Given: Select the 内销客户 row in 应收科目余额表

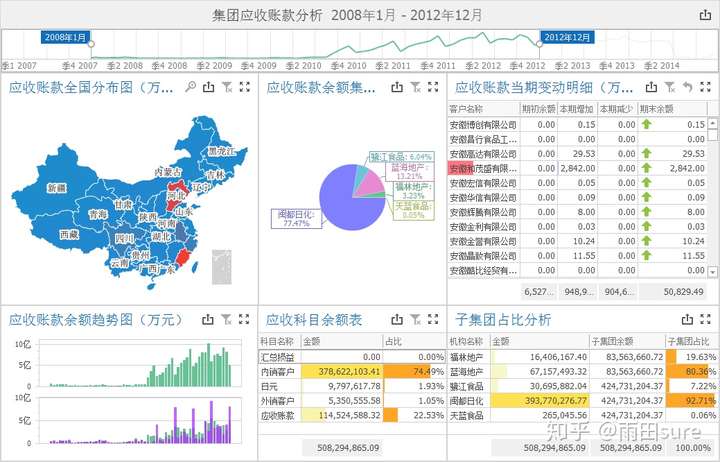Looking at the screenshot, I should tap(352, 372).
